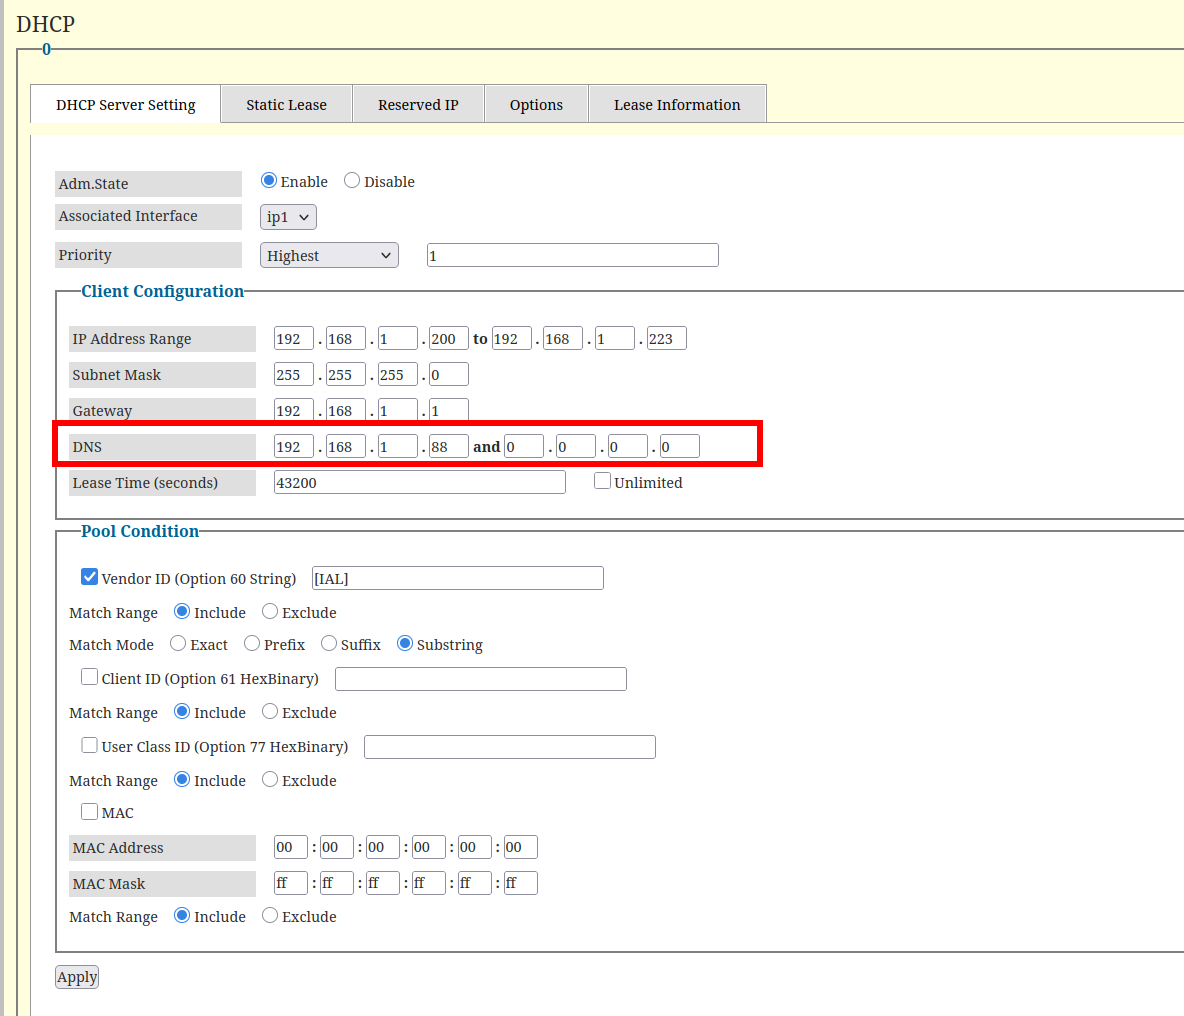1184x1016 pixels.
Task: Select Disable for Adm.State
Action: [352, 181]
